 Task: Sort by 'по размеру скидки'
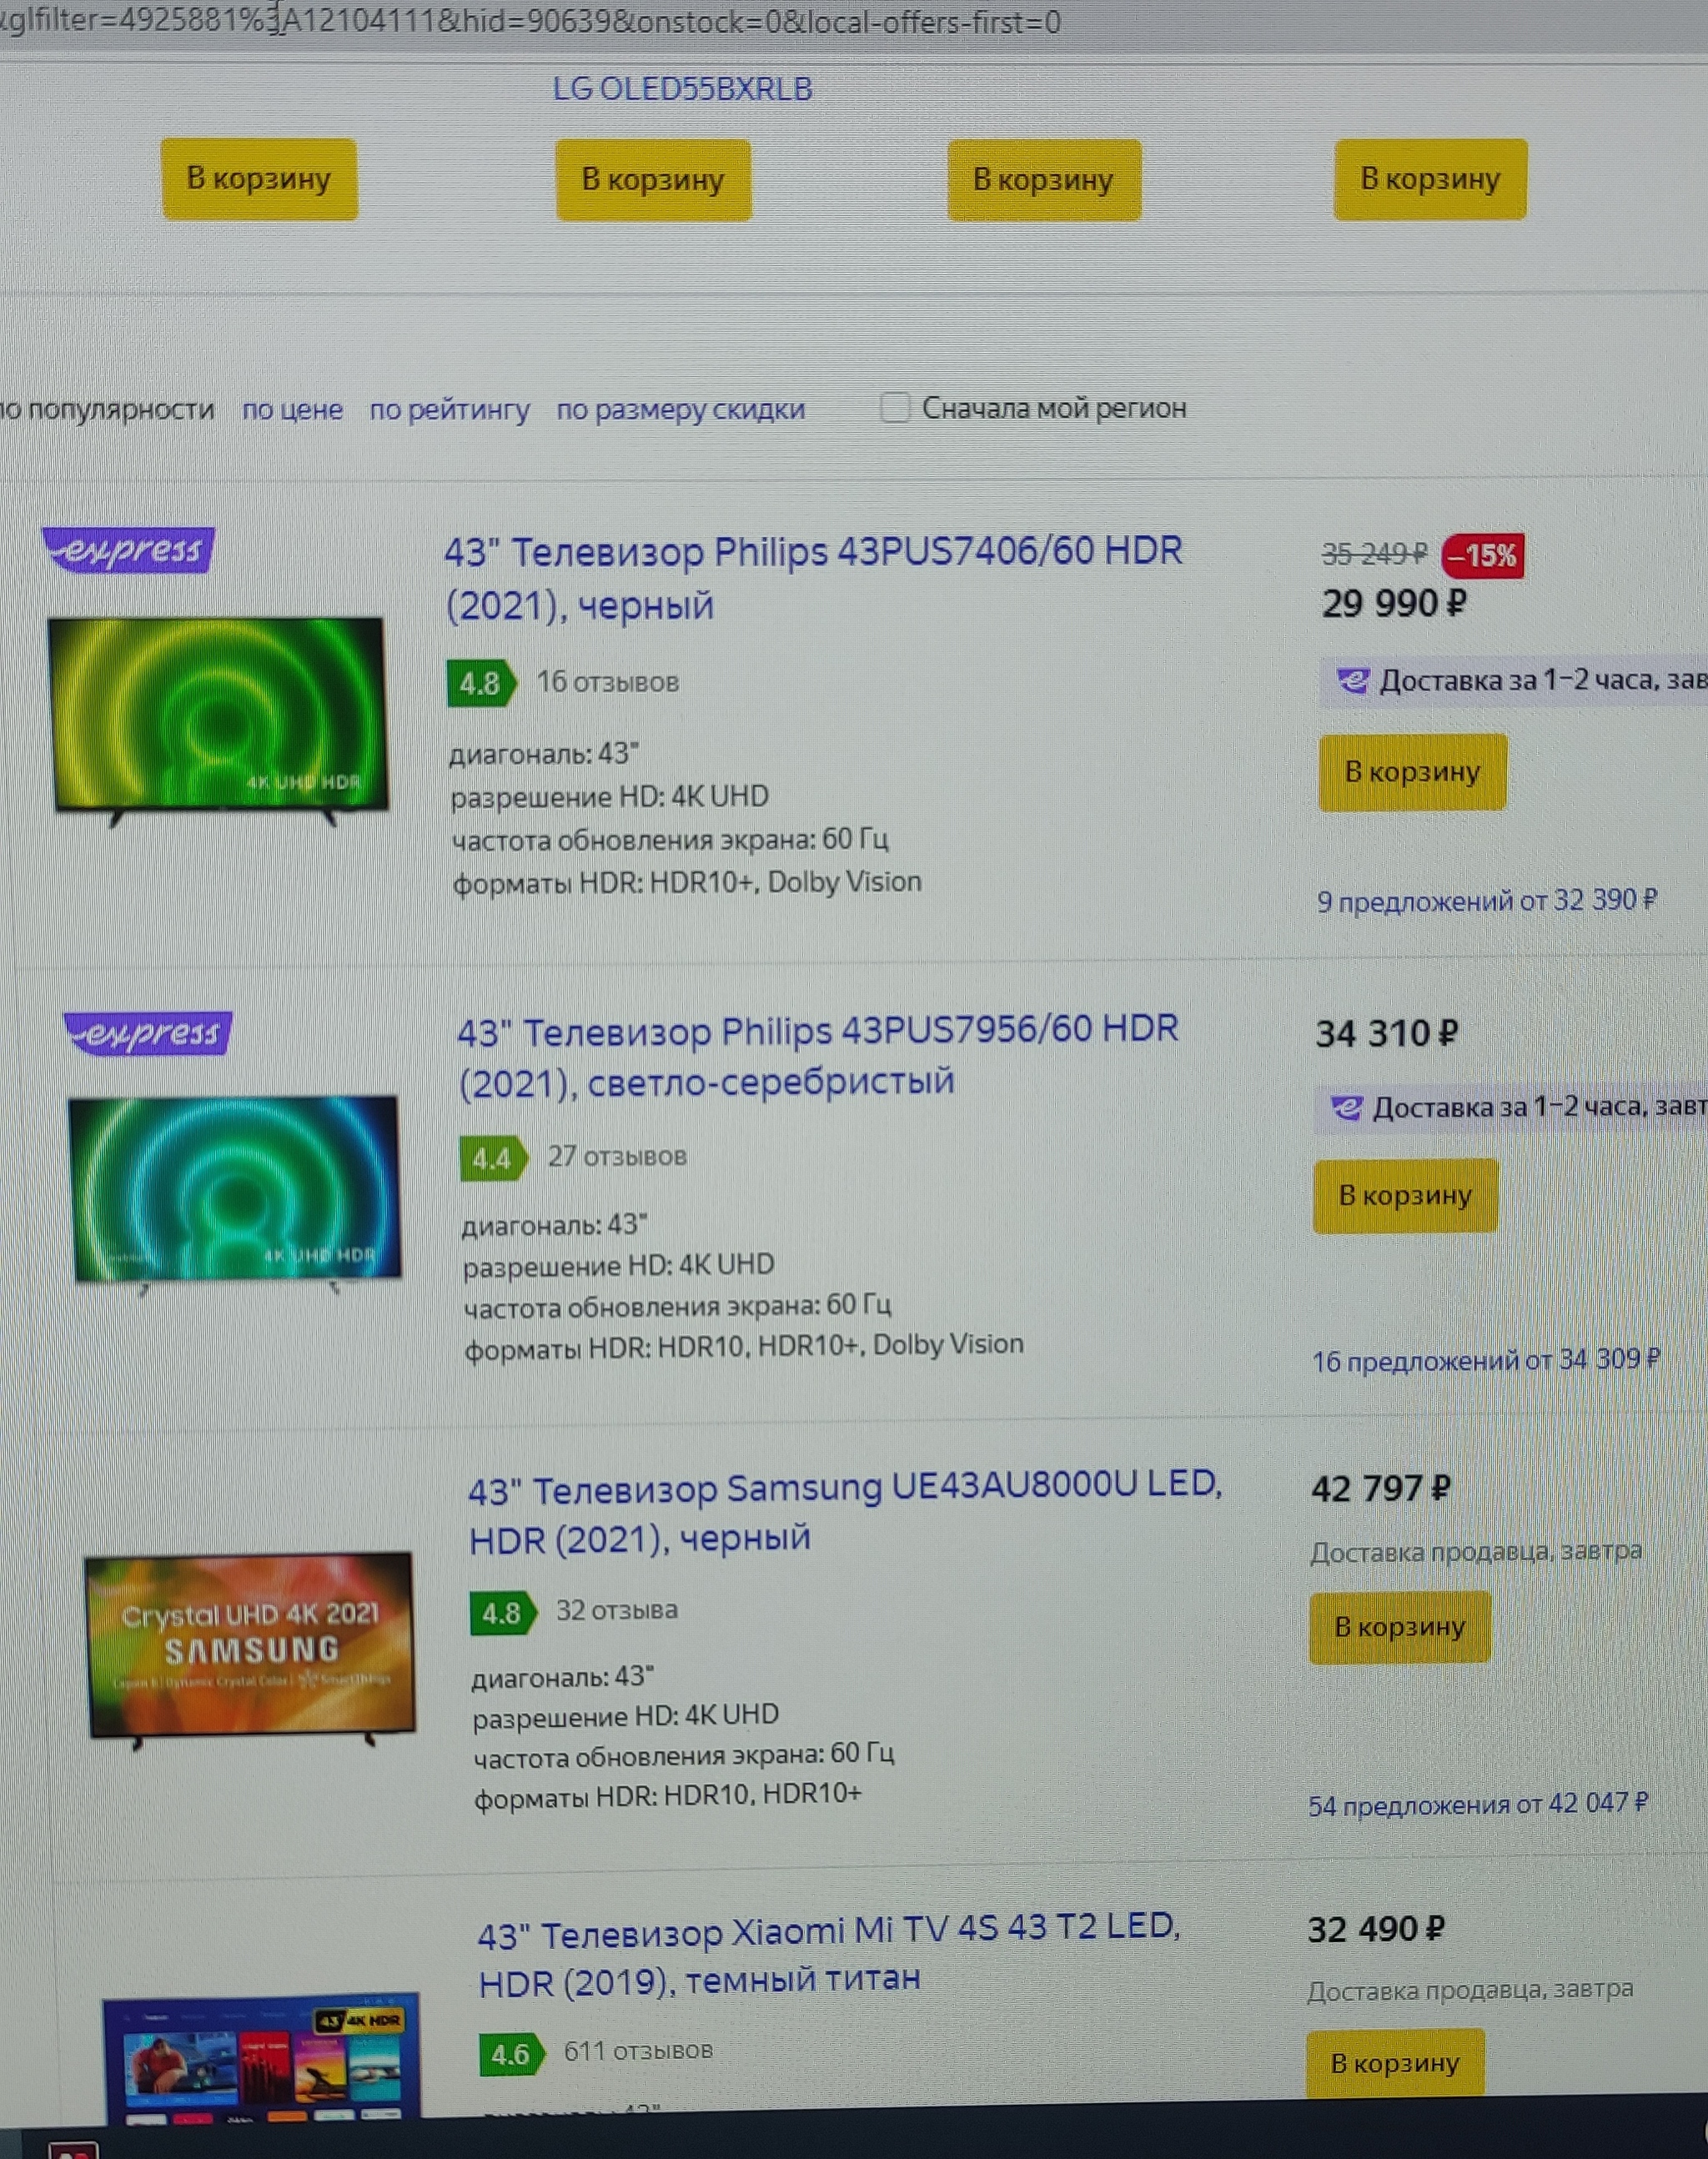point(680,410)
